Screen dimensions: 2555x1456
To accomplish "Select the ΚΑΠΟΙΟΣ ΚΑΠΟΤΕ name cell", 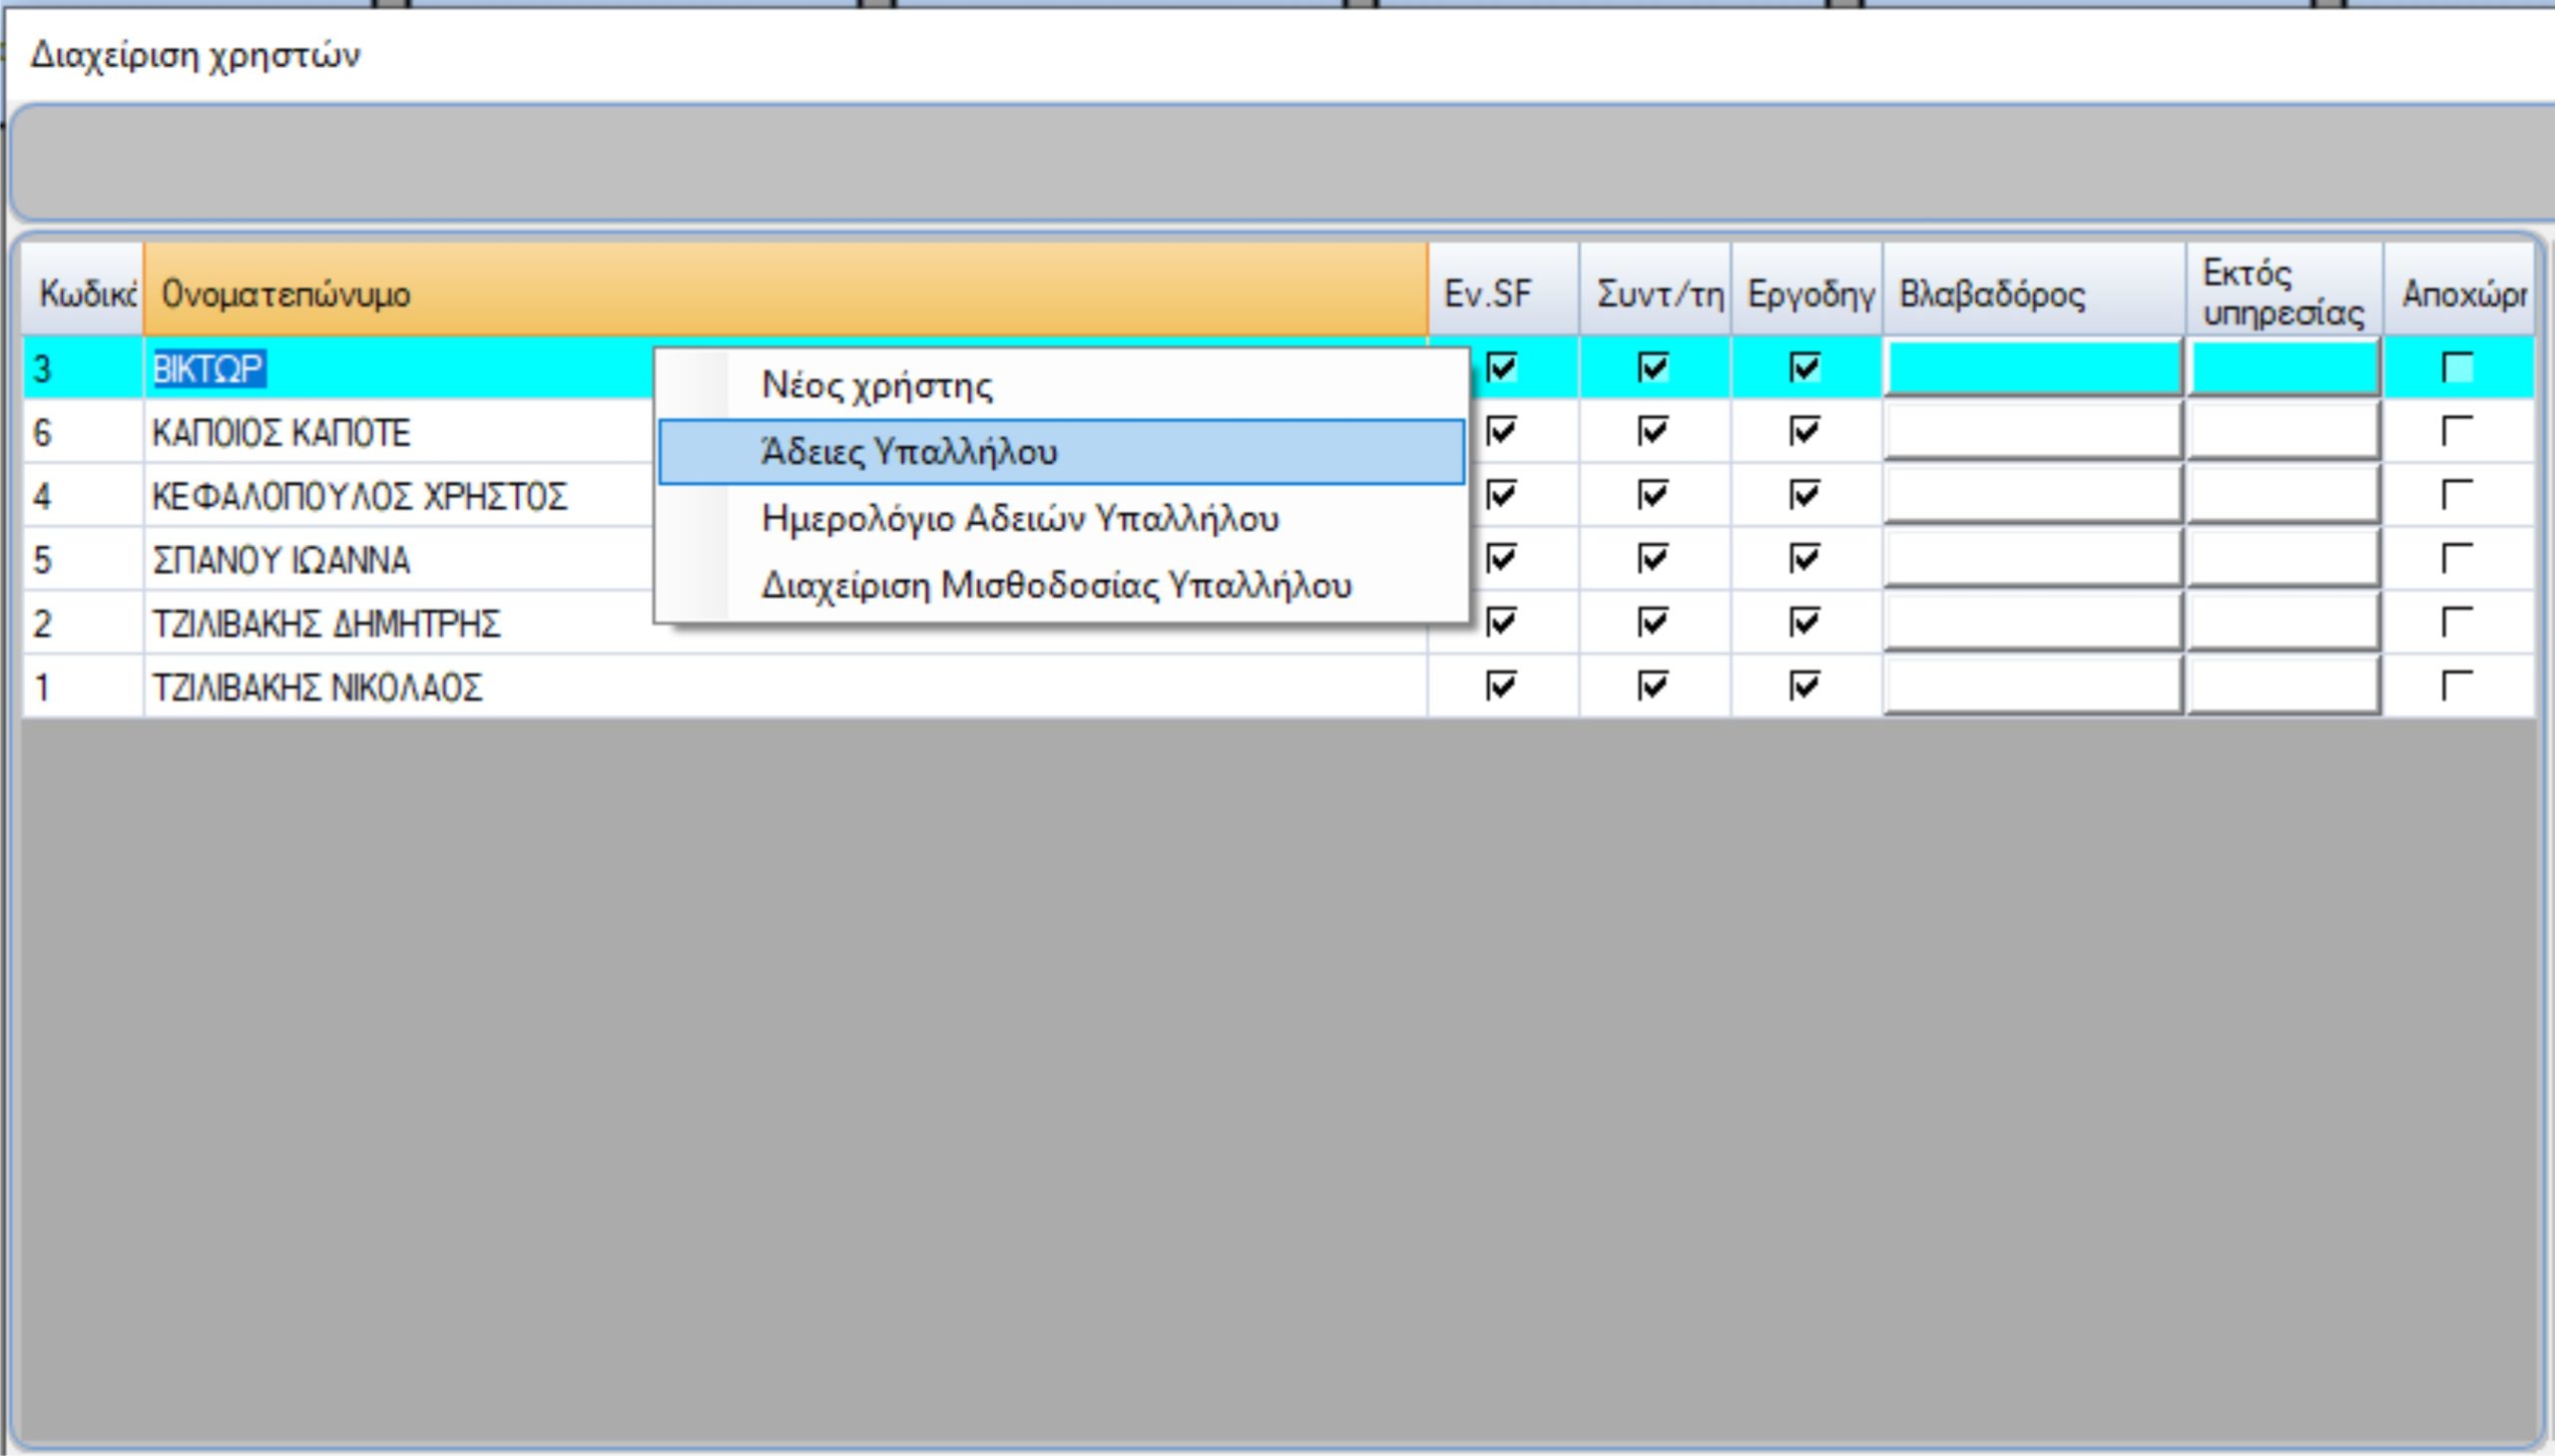I will tap(281, 433).
